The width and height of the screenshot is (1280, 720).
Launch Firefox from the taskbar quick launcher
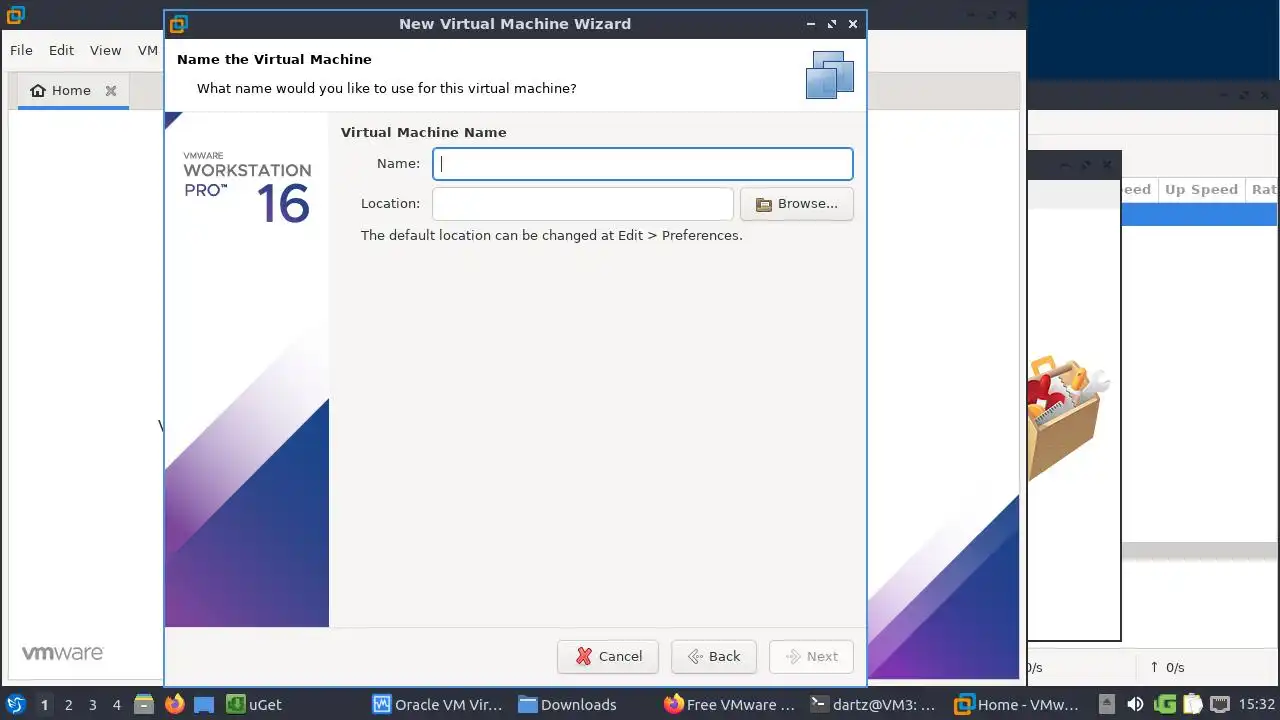click(x=174, y=705)
